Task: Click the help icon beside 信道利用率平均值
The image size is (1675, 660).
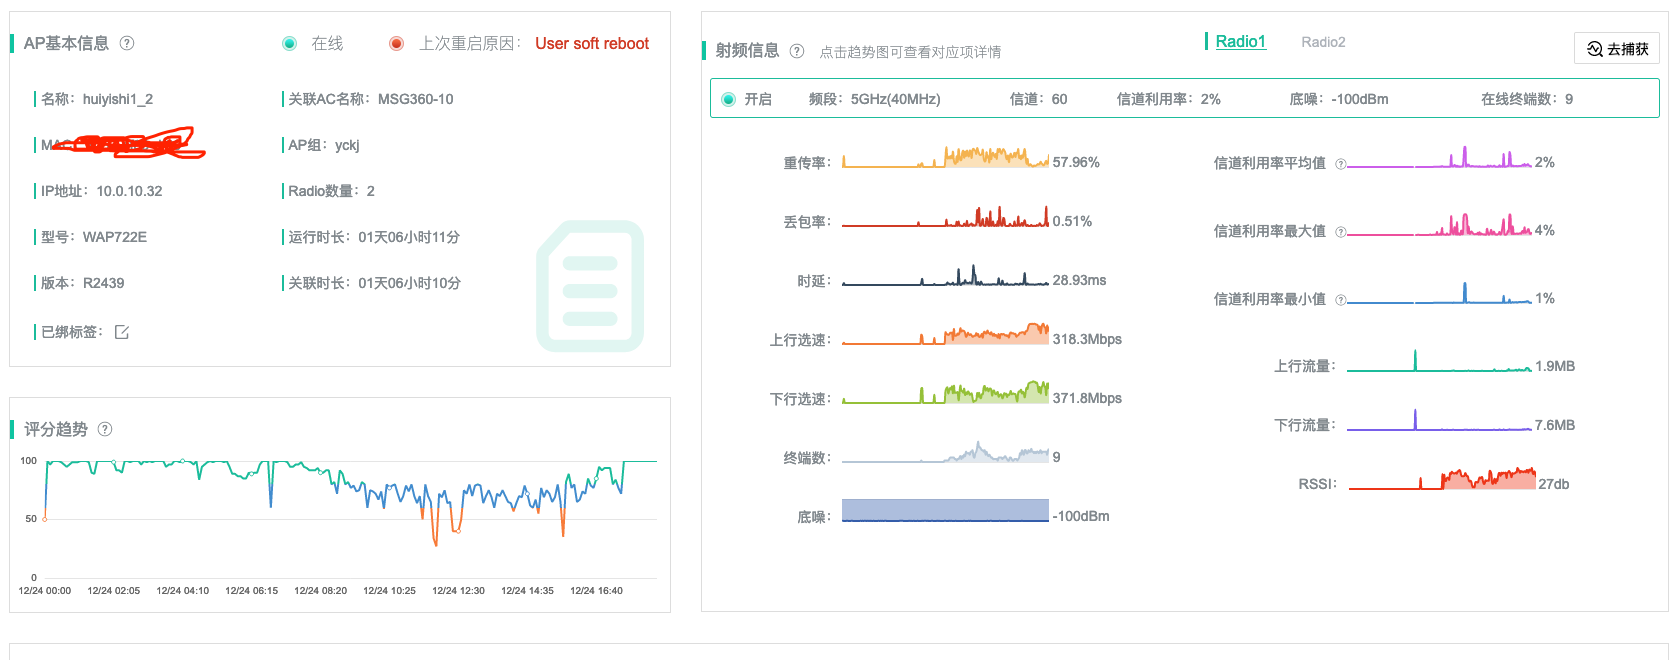Action: coord(1341,164)
